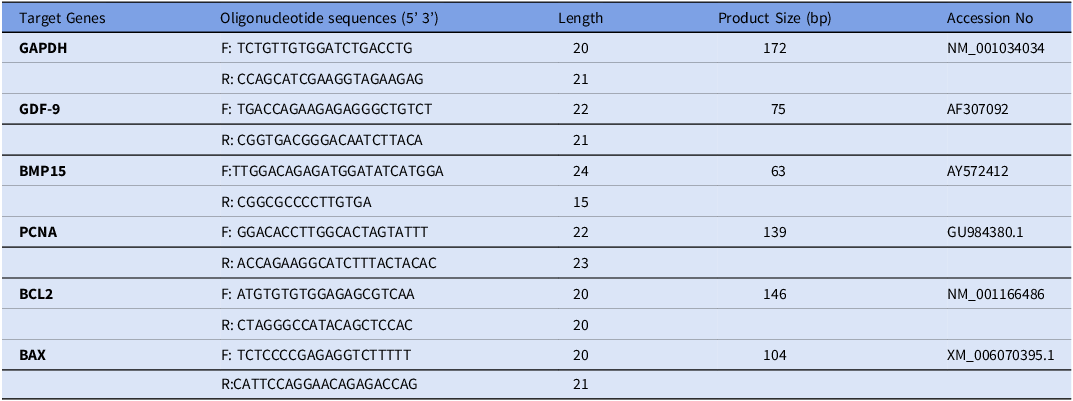
Task: Click the Length column header
Action: pyautogui.click(x=581, y=19)
